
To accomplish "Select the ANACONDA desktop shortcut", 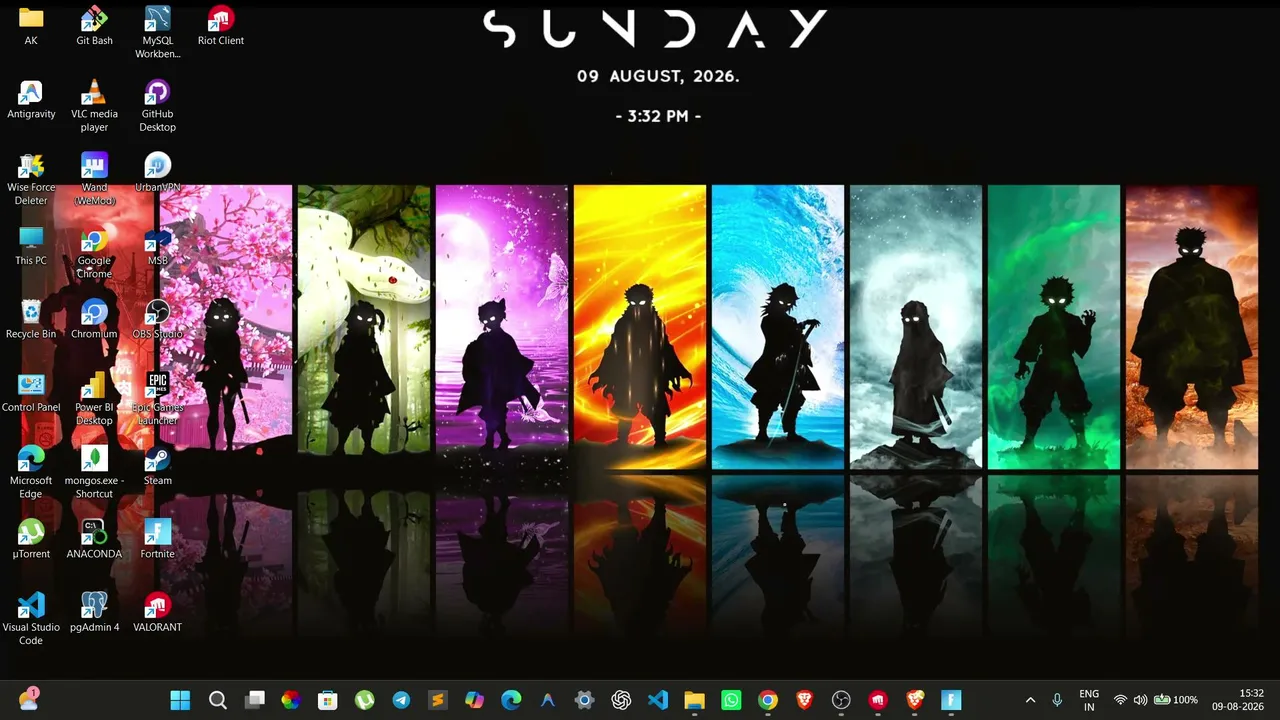I will pos(94,539).
